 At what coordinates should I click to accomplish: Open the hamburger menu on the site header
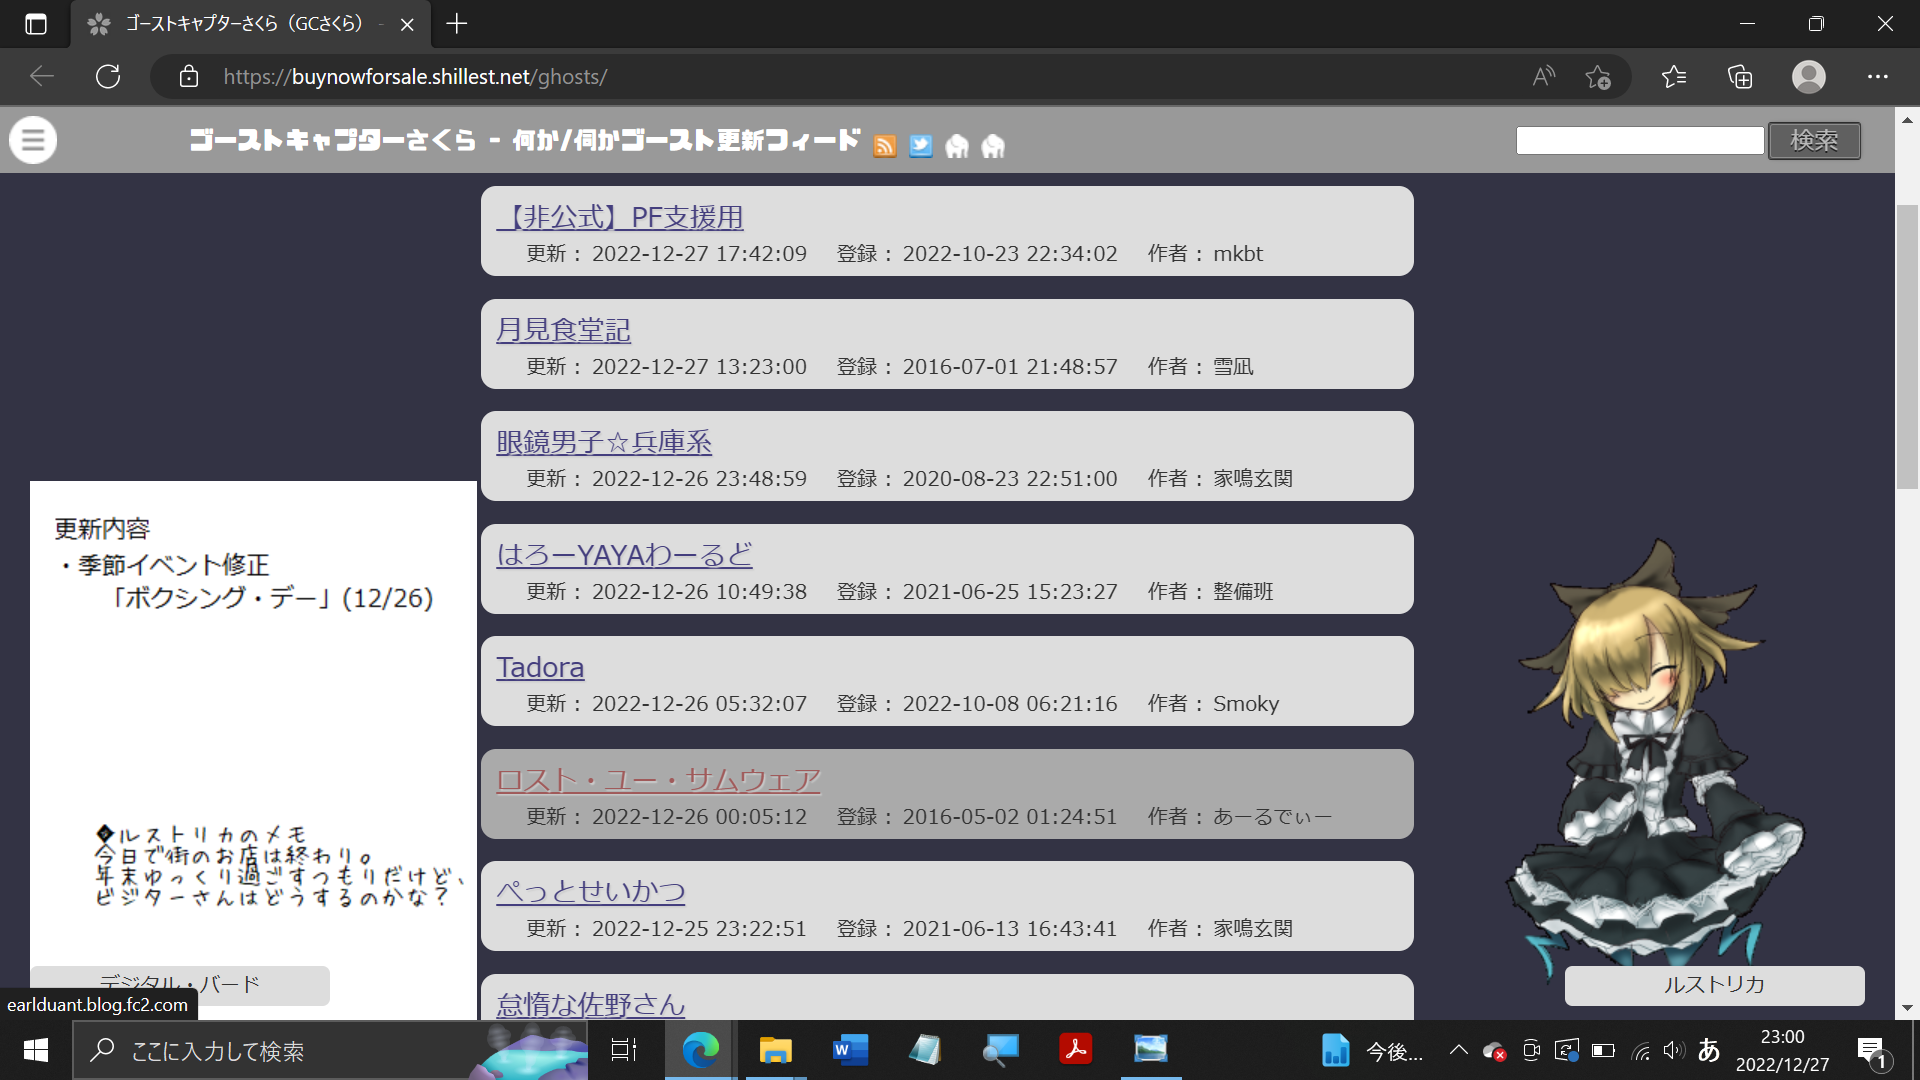click(x=33, y=140)
